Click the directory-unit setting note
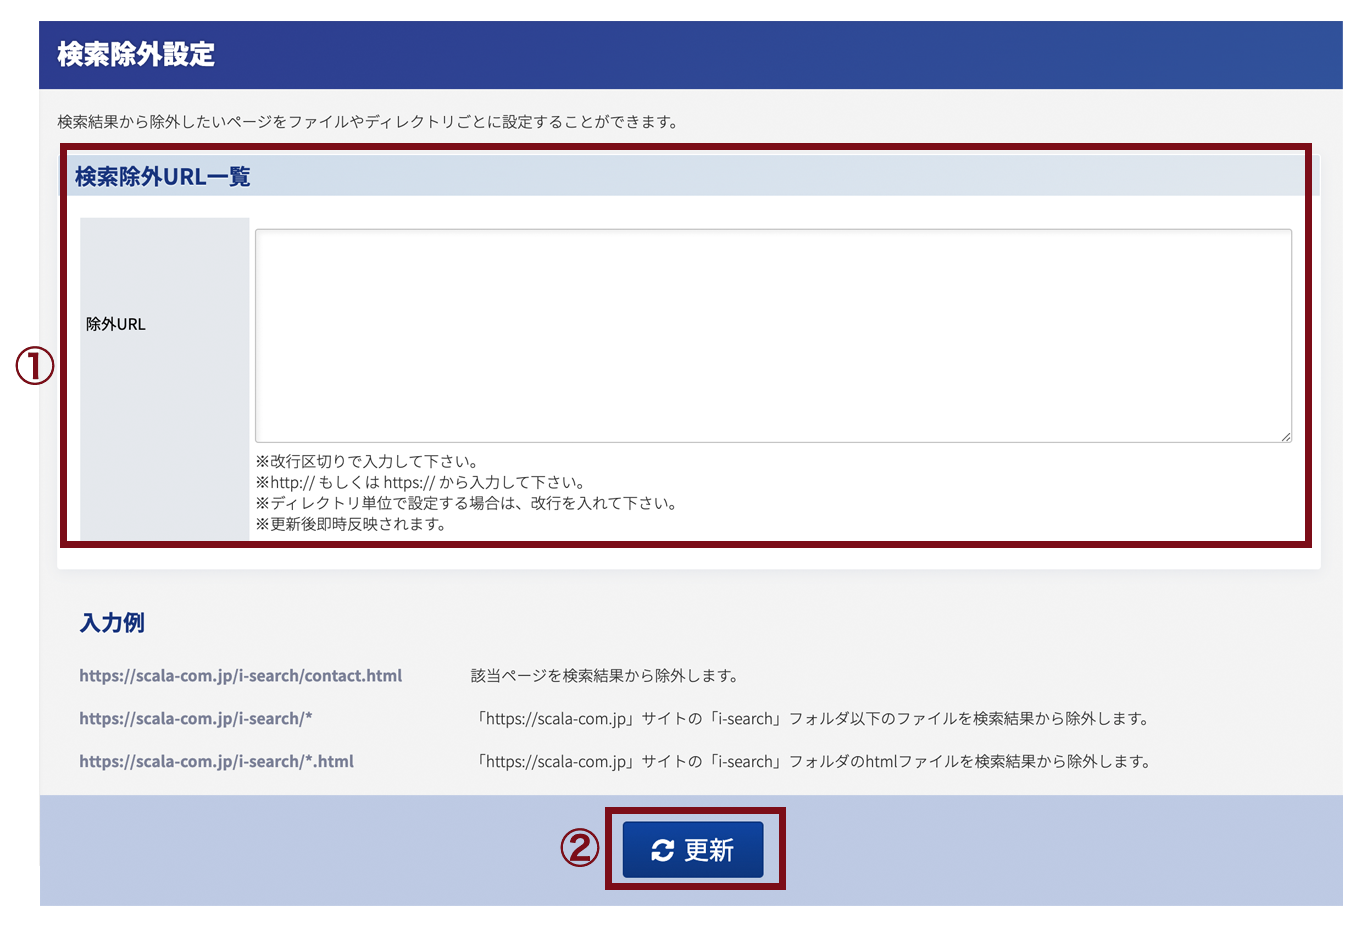Screen dimensions: 1356x926 [467, 504]
